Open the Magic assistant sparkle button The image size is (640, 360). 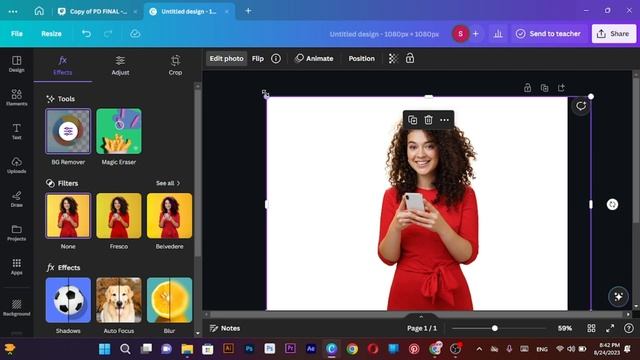tap(618, 297)
